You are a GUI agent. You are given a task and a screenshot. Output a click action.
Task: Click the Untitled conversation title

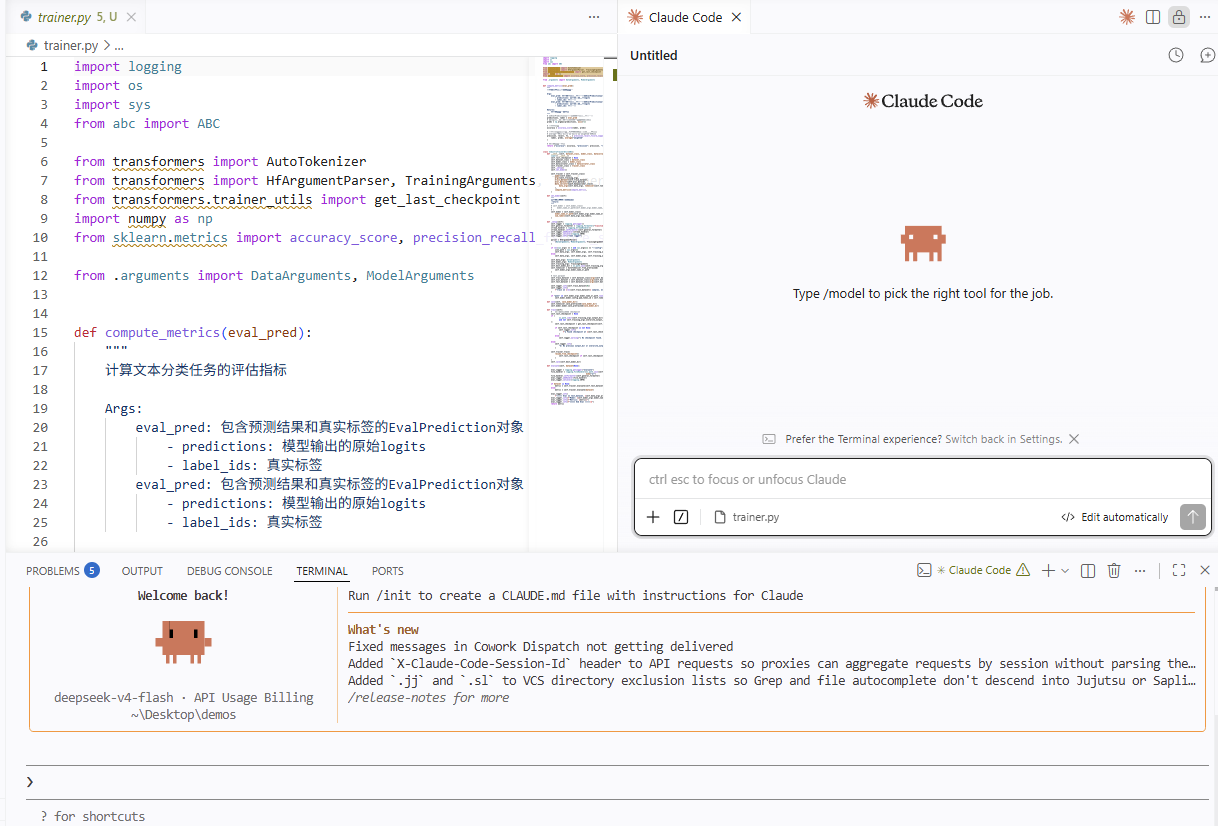654,56
